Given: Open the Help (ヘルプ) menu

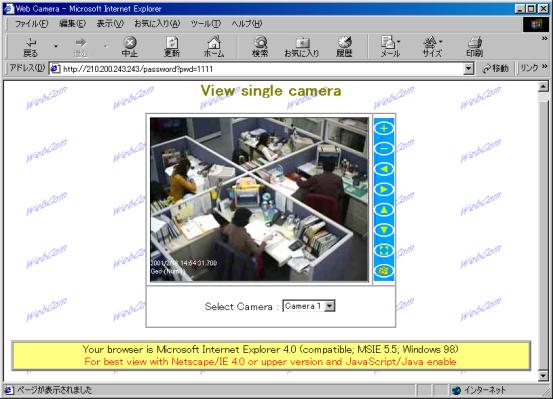Looking at the screenshot, I should (x=247, y=24).
